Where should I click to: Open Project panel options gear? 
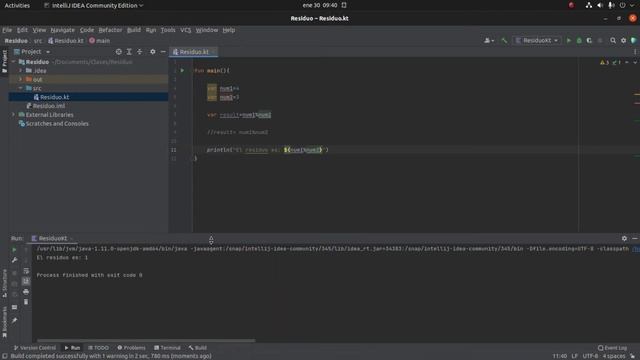click(153, 52)
